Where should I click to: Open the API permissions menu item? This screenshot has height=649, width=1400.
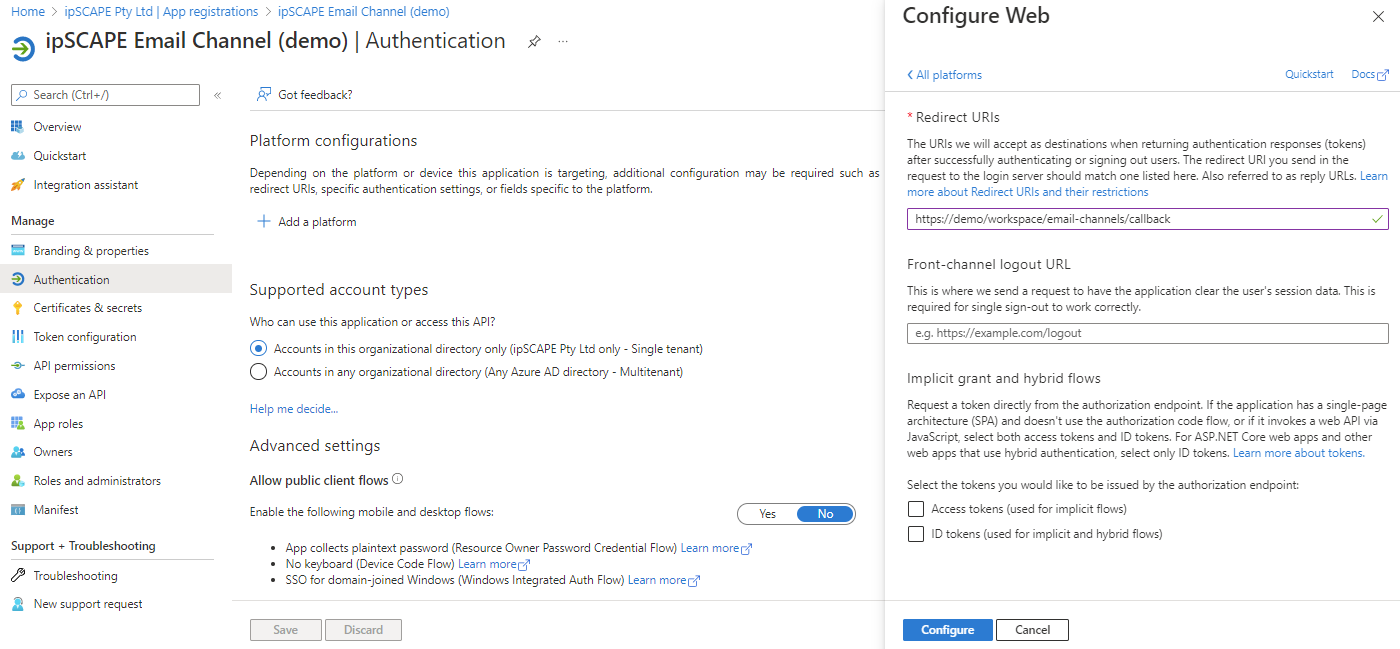(x=74, y=366)
